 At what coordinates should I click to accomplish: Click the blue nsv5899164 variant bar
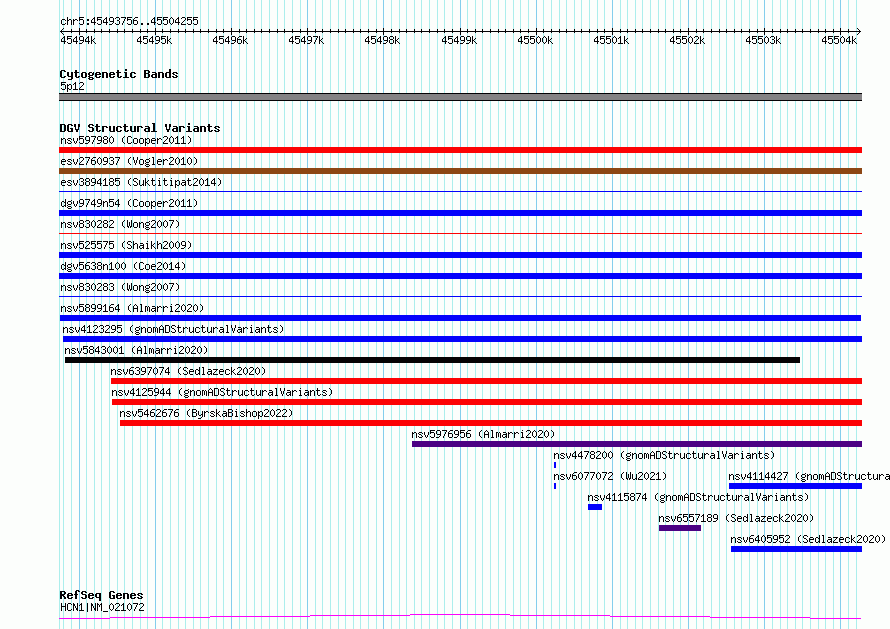tap(460, 318)
